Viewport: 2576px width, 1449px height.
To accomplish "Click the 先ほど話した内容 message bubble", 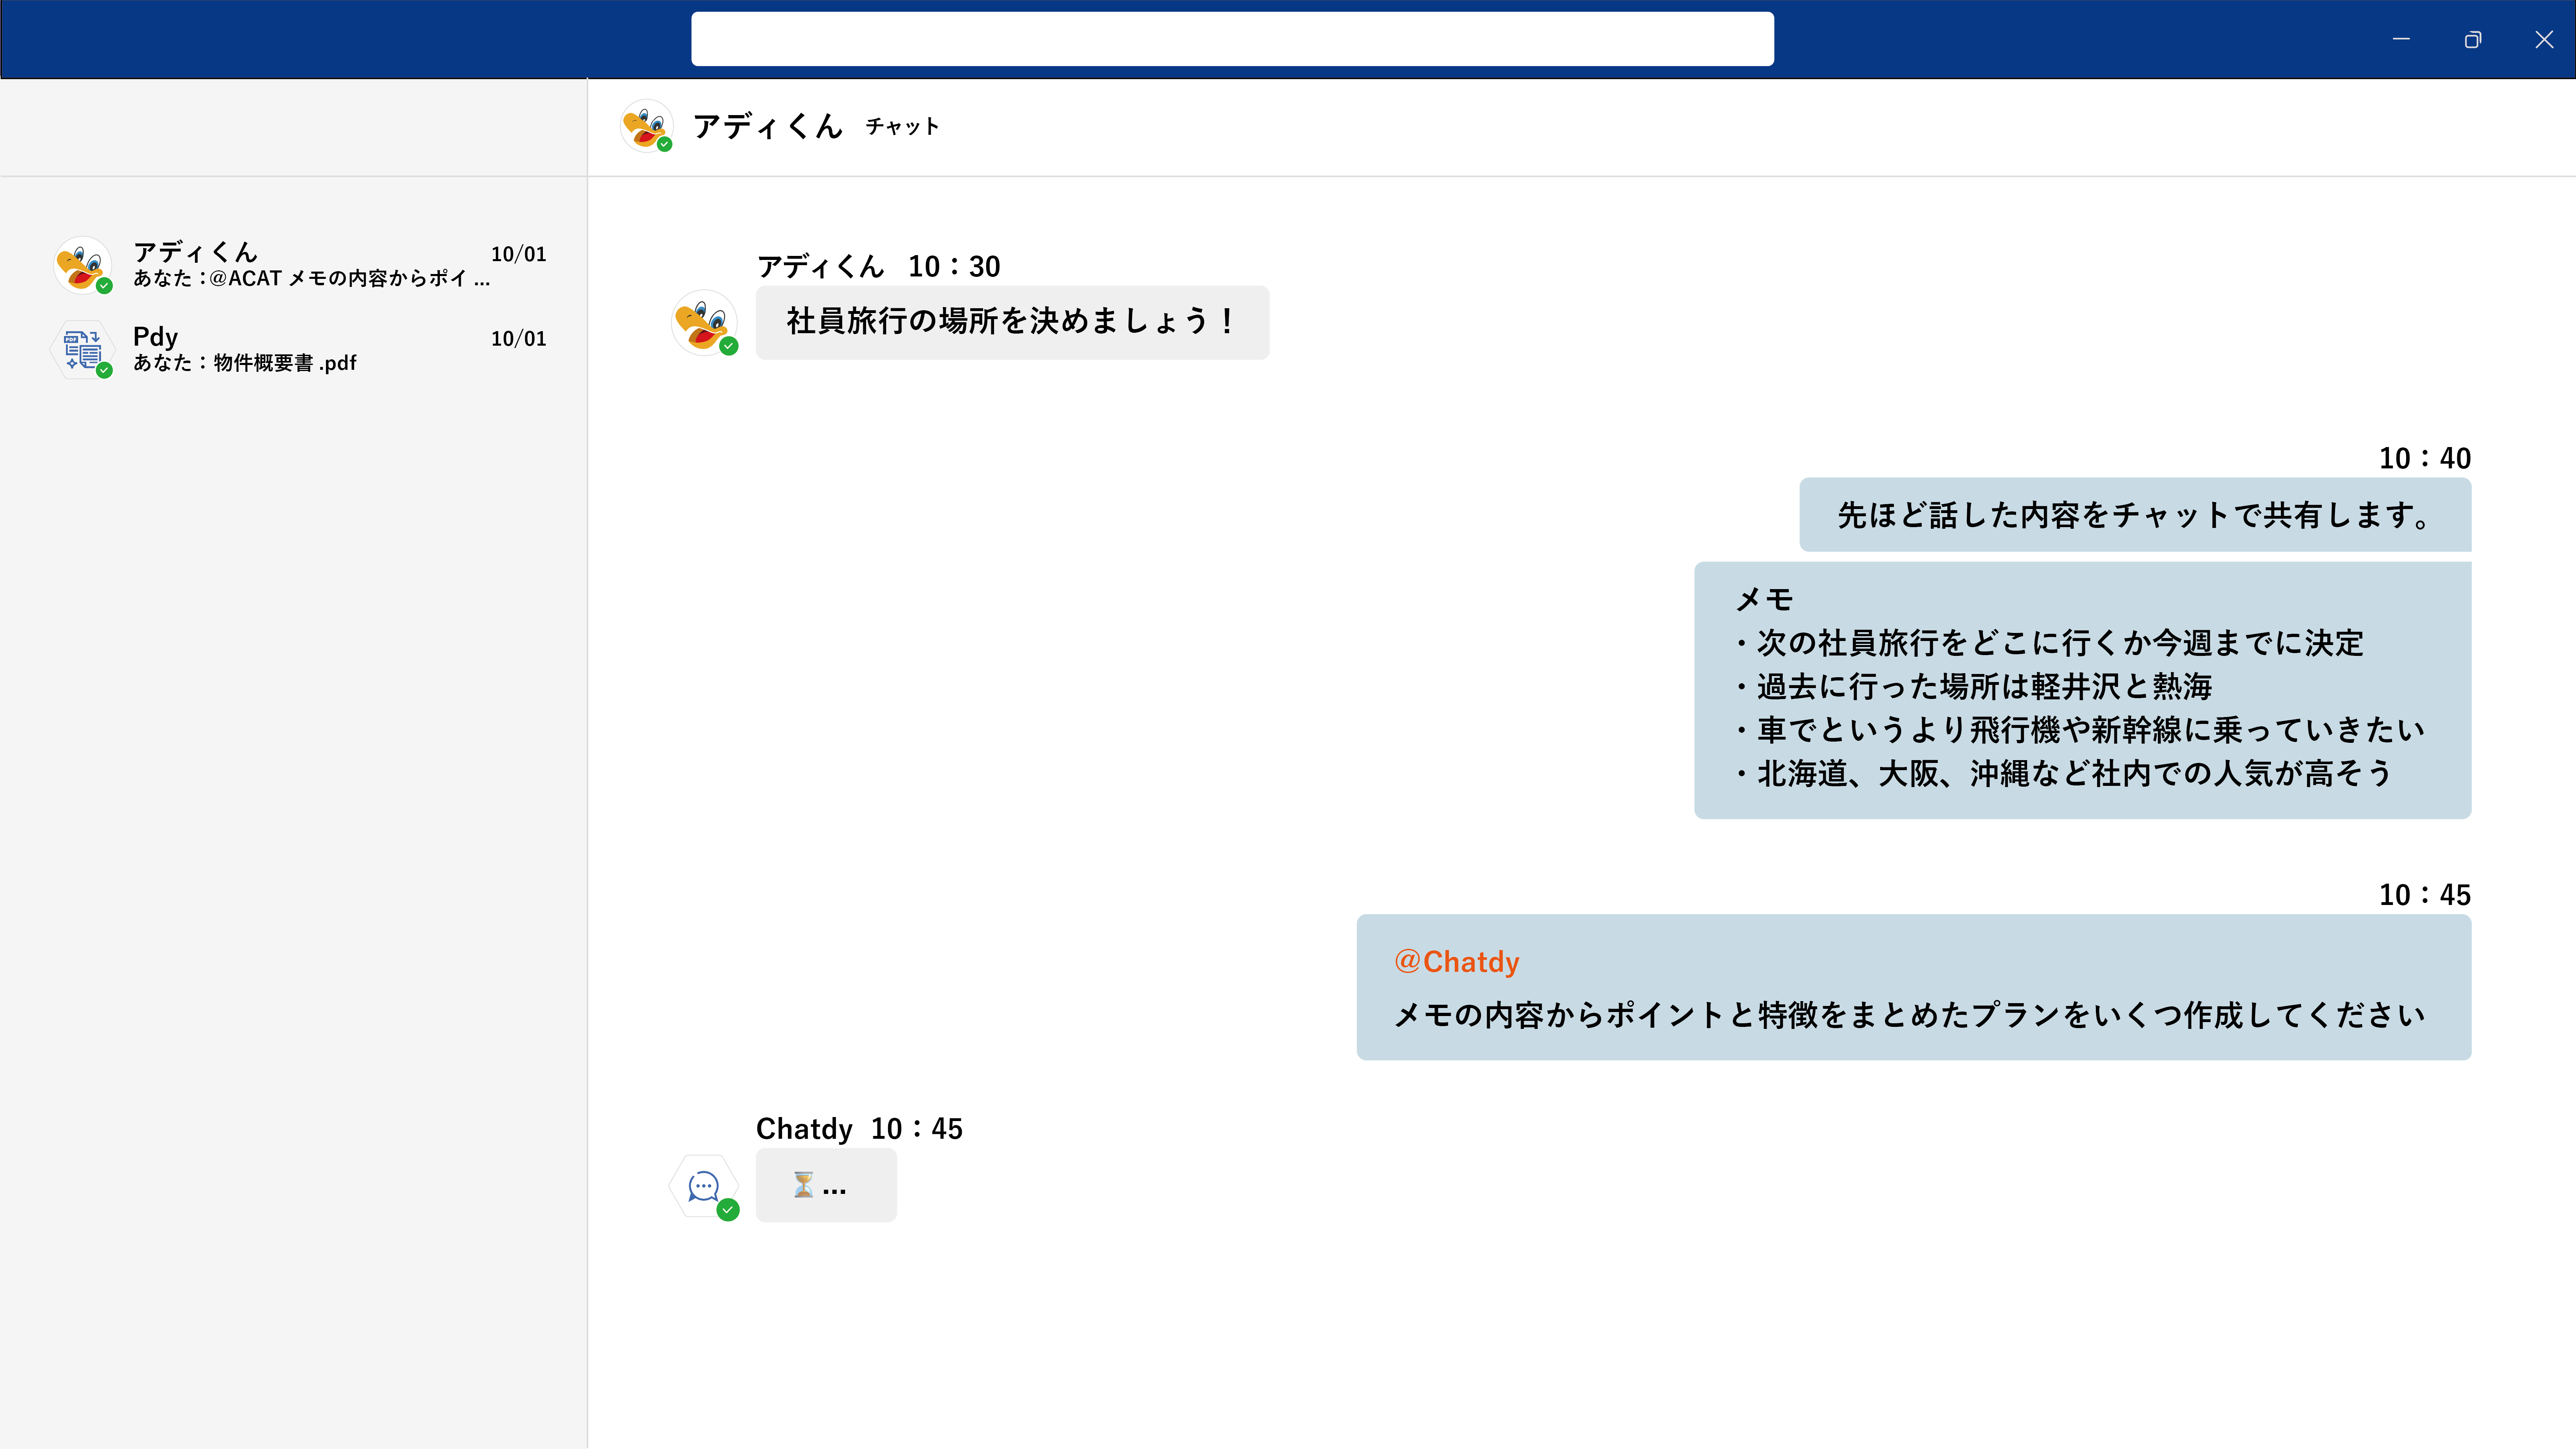I will click(2134, 515).
